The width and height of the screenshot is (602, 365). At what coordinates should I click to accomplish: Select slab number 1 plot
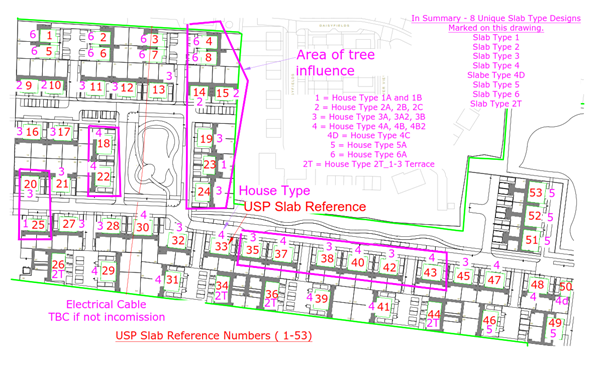point(49,36)
